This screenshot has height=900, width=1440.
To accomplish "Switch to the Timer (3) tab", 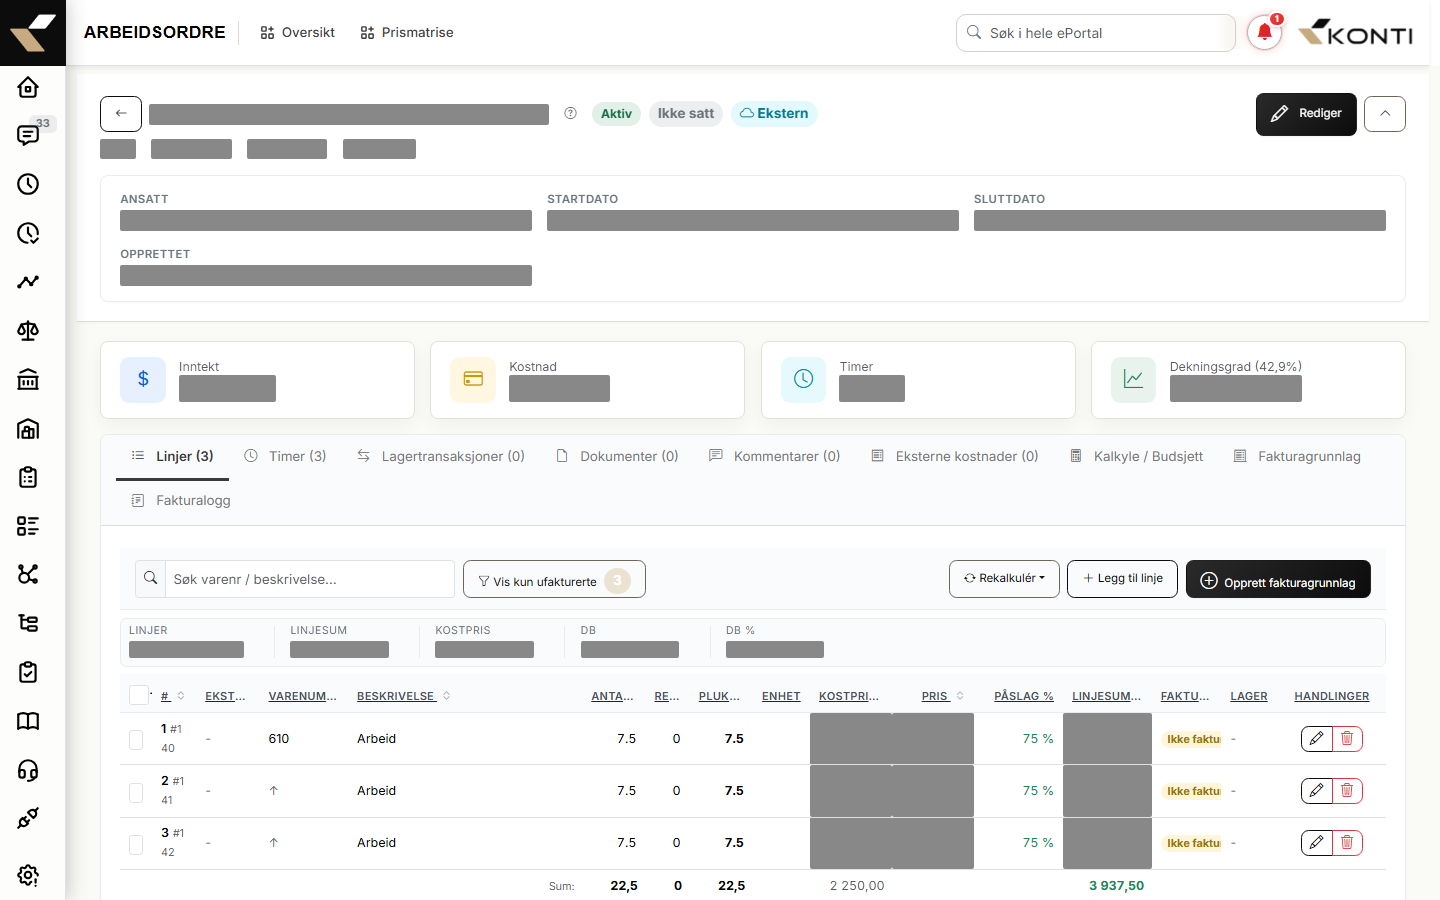I will pyautogui.click(x=286, y=456).
